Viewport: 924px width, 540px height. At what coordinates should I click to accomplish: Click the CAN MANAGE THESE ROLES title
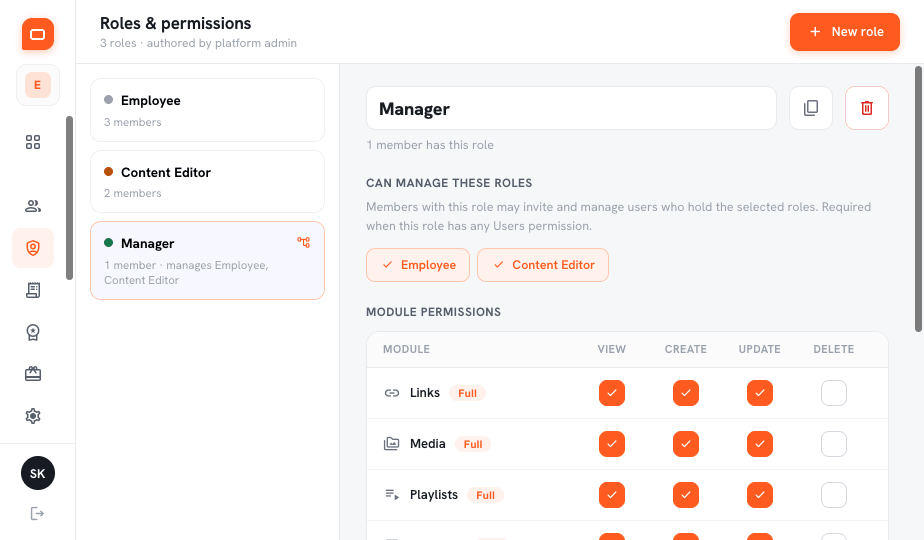click(449, 183)
